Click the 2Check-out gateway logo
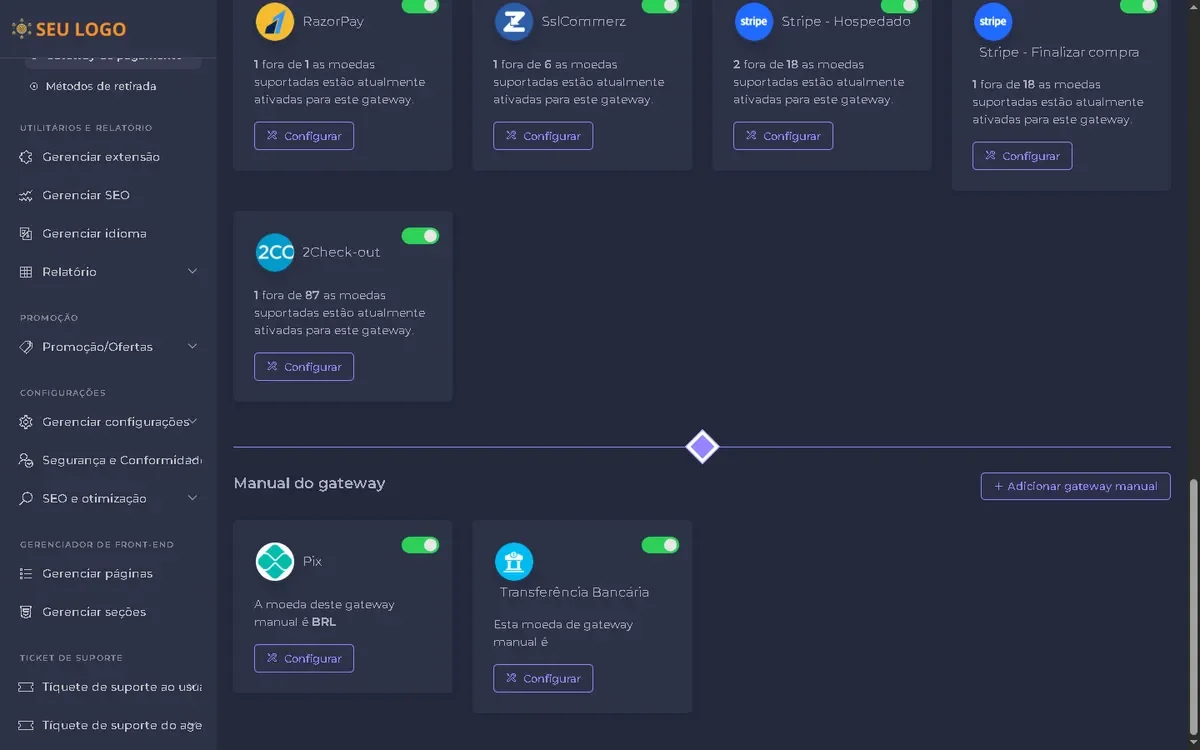The image size is (1200, 750). click(x=275, y=252)
